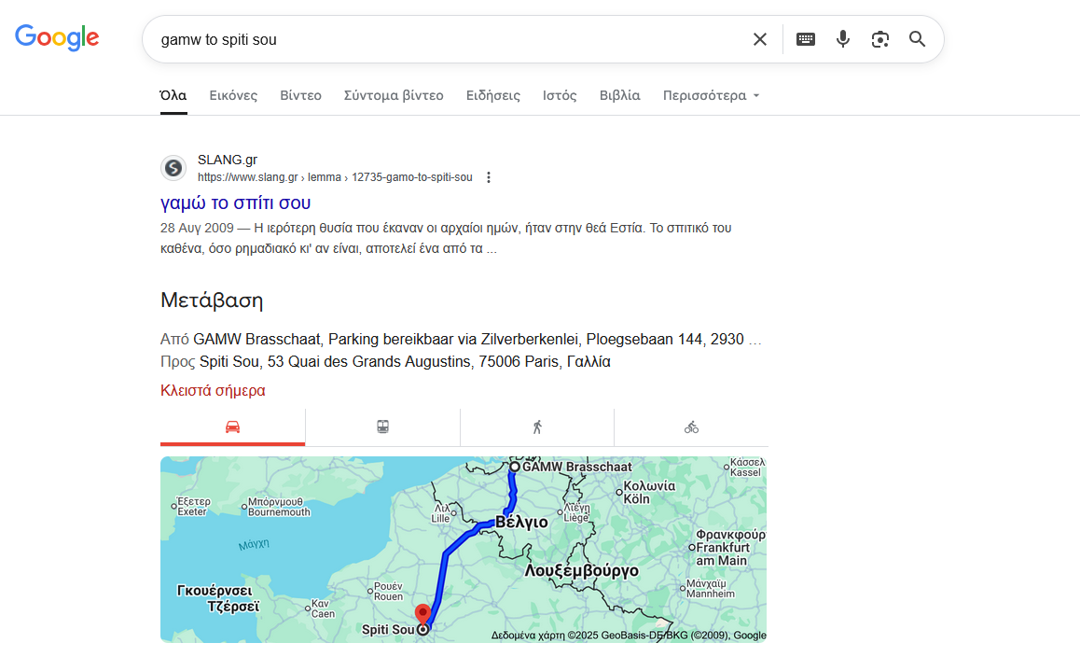This screenshot has width=1080, height=657.
Task: Open three-dot options for SLANG.gr result
Action: (489, 178)
